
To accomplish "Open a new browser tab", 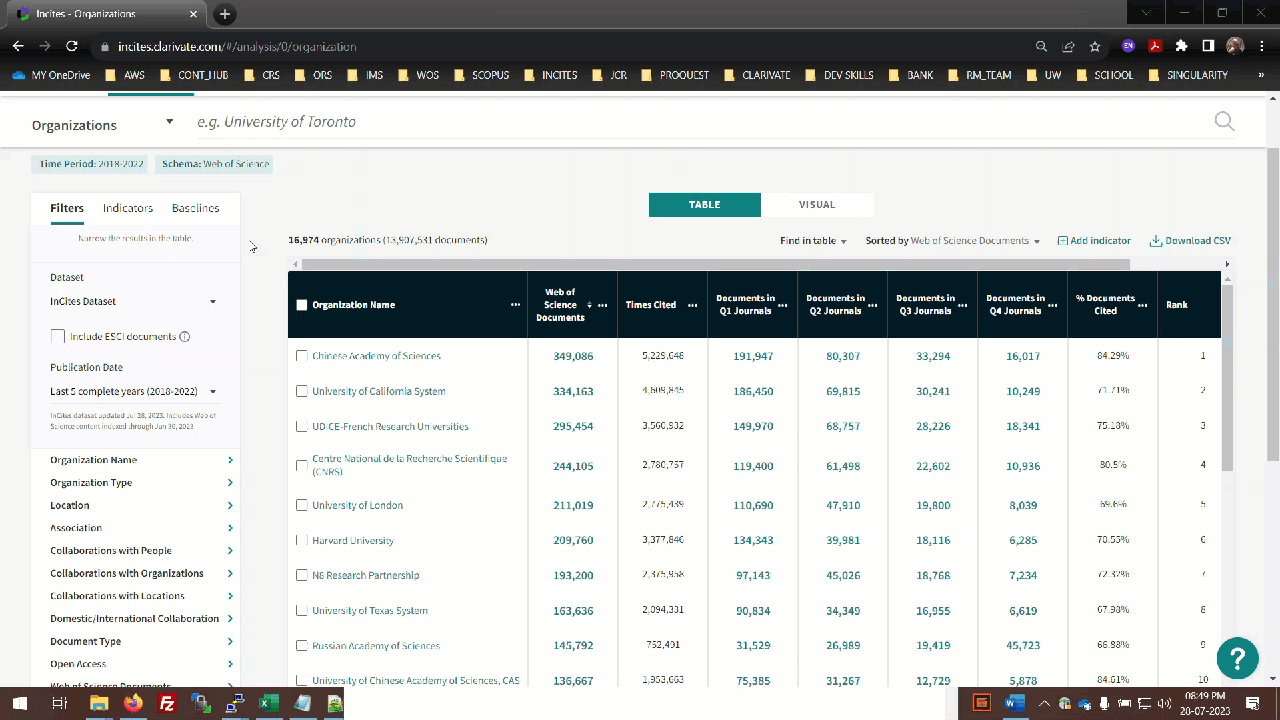I will pyautogui.click(x=225, y=14).
